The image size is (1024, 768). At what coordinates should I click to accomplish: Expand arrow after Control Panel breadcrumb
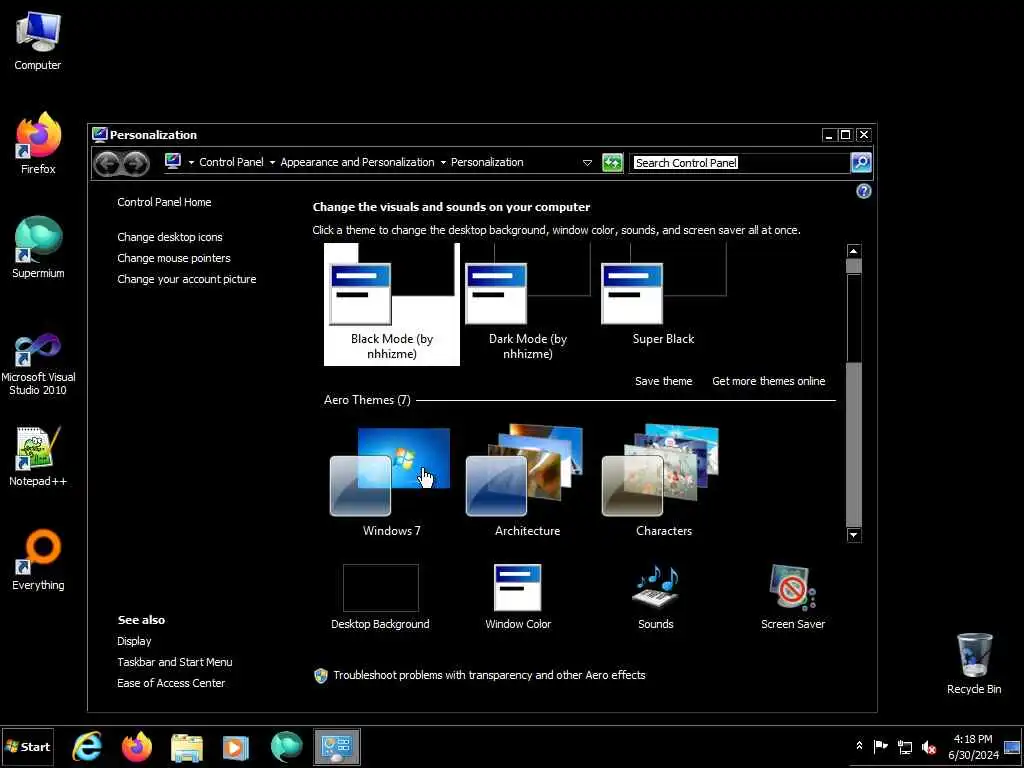coord(272,163)
